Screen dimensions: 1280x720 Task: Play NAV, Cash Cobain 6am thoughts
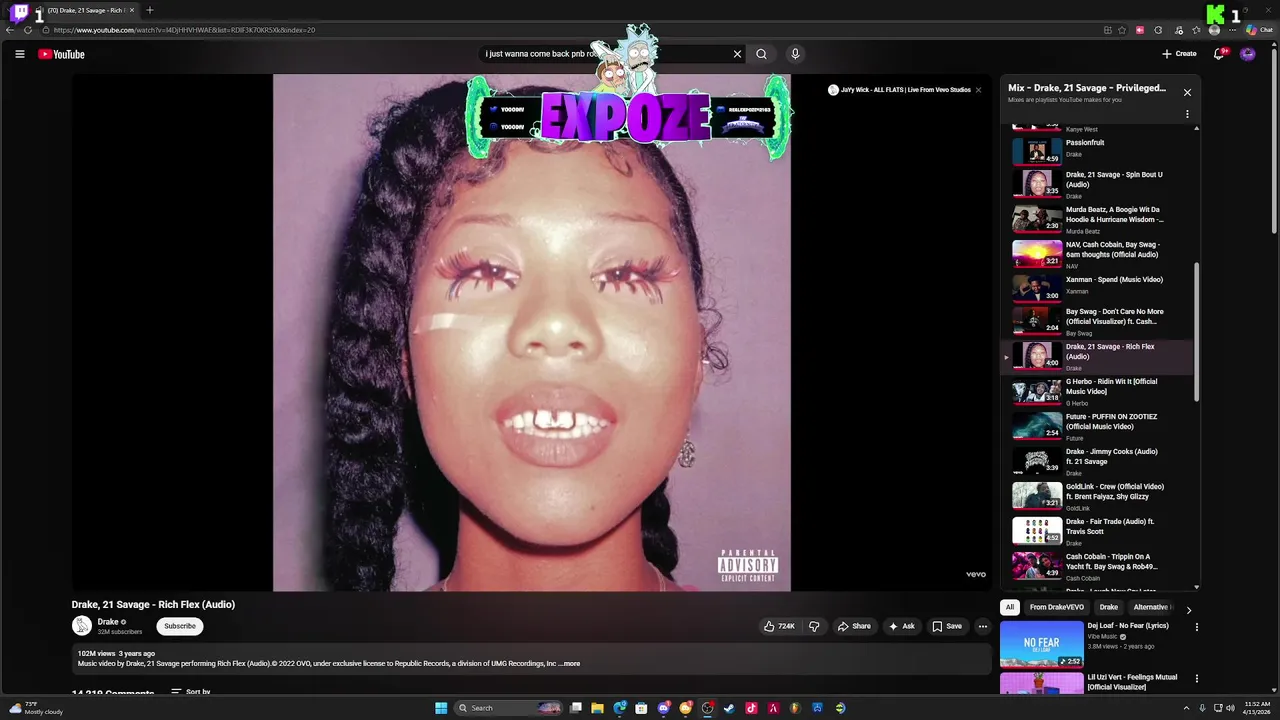pos(1098,254)
